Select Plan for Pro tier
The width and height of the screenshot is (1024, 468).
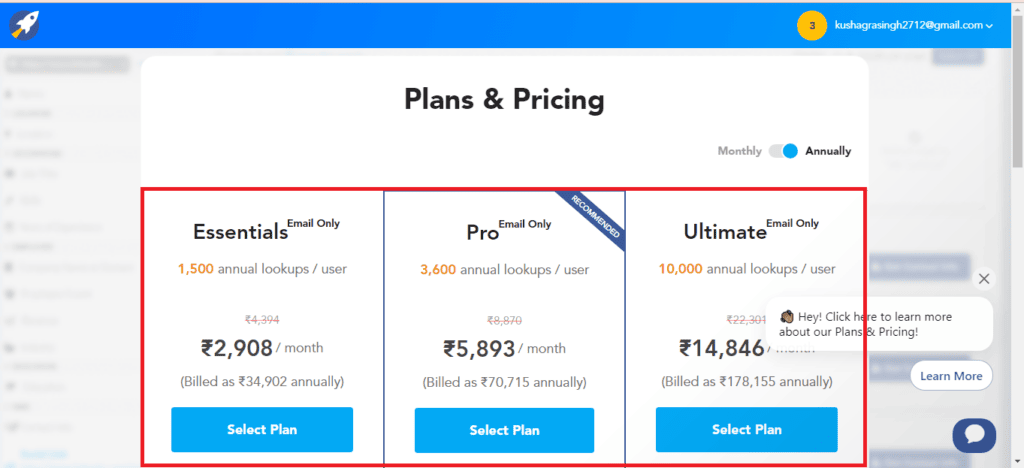tap(504, 430)
